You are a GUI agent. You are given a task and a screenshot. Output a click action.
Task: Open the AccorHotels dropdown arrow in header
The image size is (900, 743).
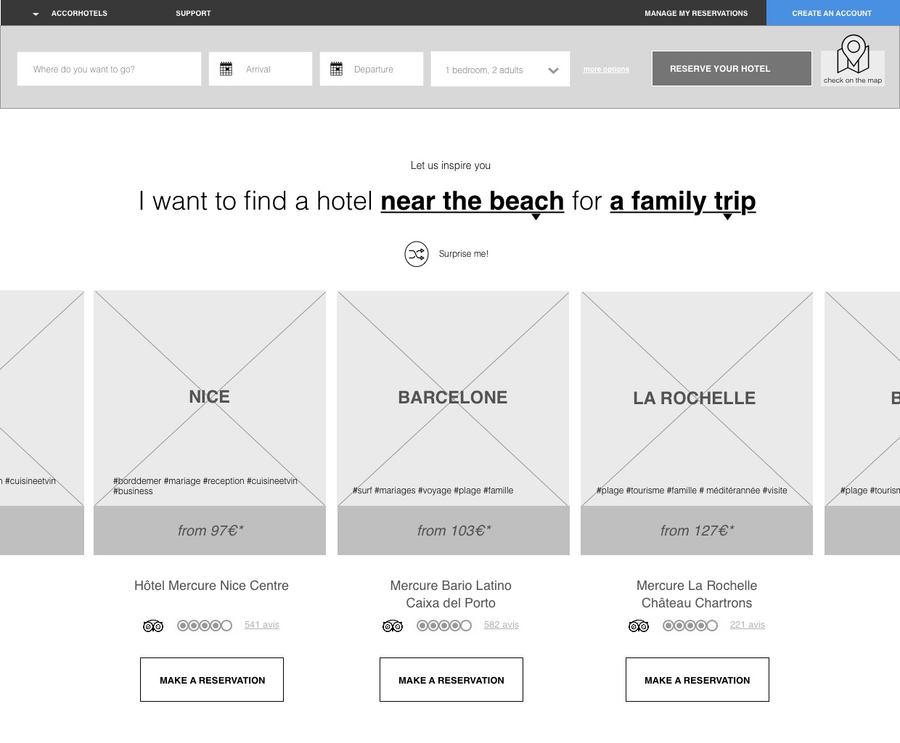(x=36, y=14)
